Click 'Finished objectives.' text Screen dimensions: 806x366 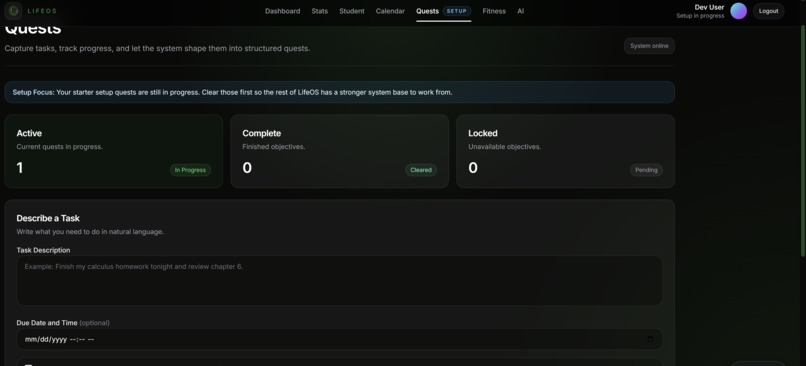(x=273, y=147)
